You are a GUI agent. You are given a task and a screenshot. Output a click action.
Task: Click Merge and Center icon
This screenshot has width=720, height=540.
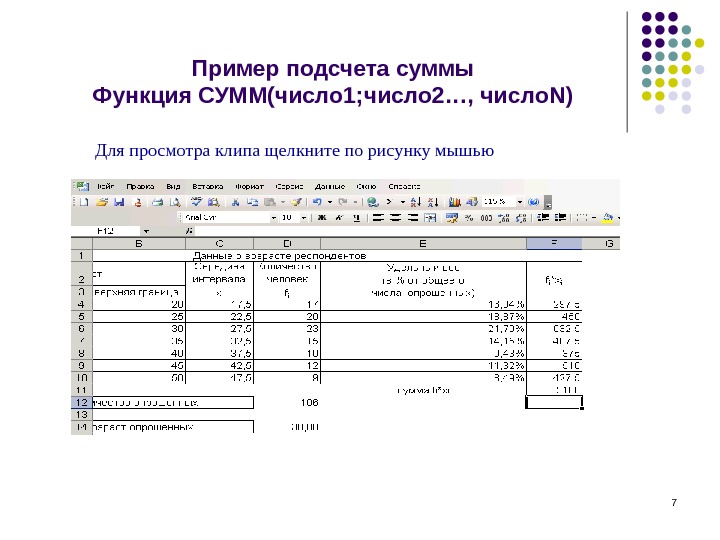point(430,218)
